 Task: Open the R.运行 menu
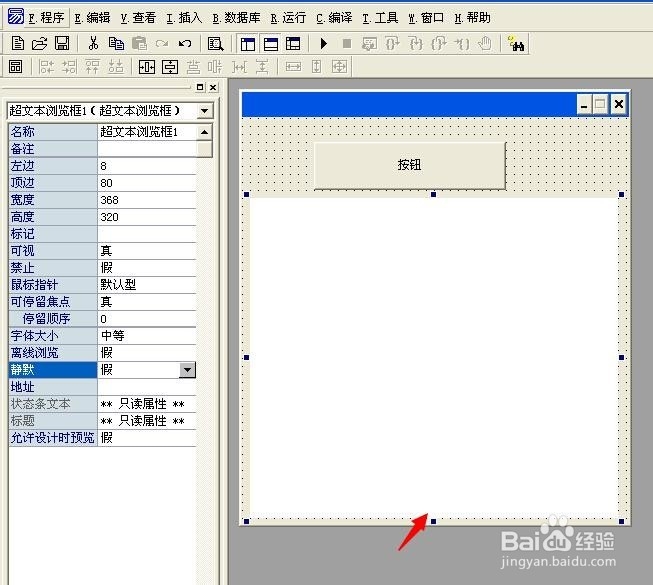point(288,18)
